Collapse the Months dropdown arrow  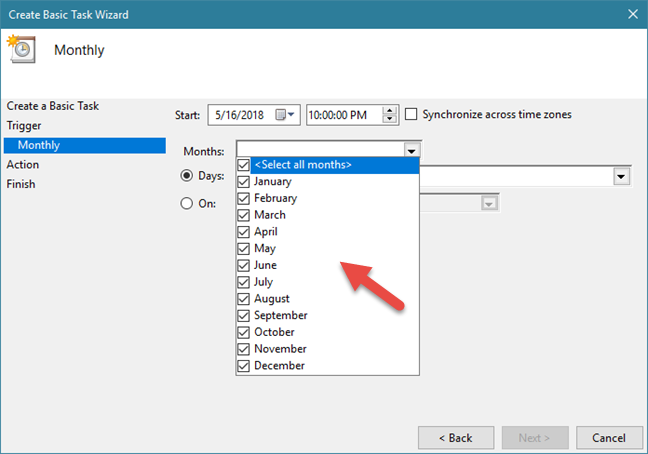411,150
